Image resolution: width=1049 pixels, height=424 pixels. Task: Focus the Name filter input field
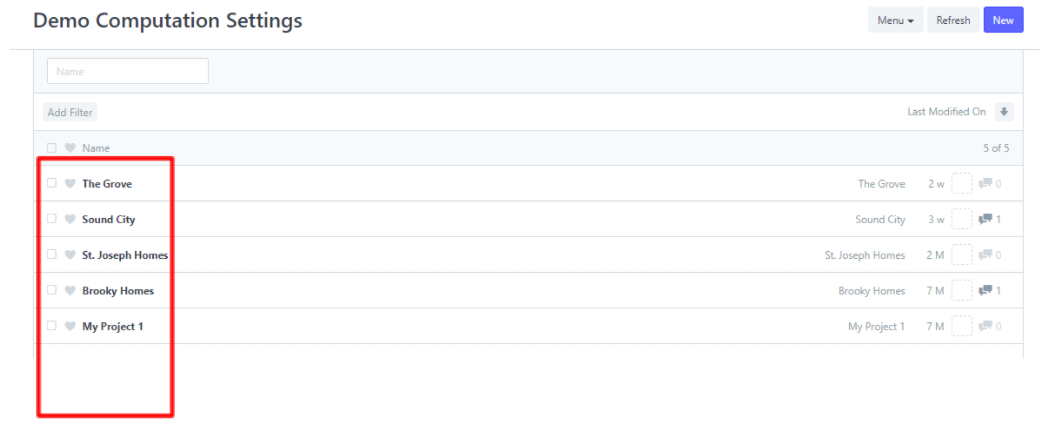pos(128,71)
